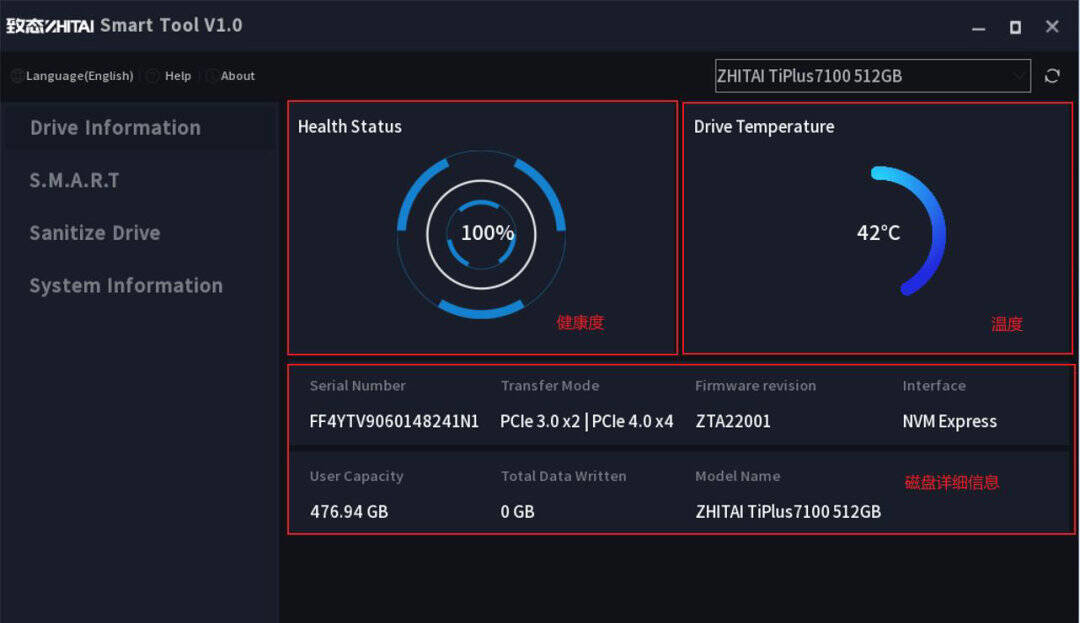Open the About menu item
This screenshot has height=623, width=1080.
tap(238, 76)
